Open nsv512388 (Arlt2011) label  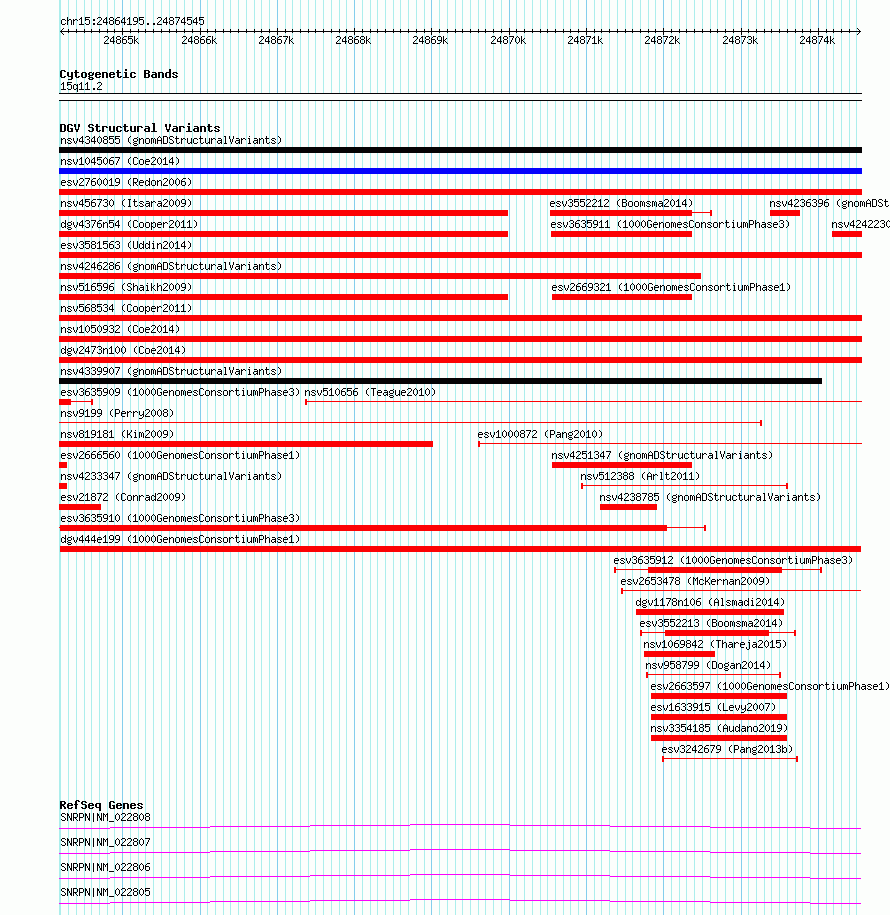point(640,476)
